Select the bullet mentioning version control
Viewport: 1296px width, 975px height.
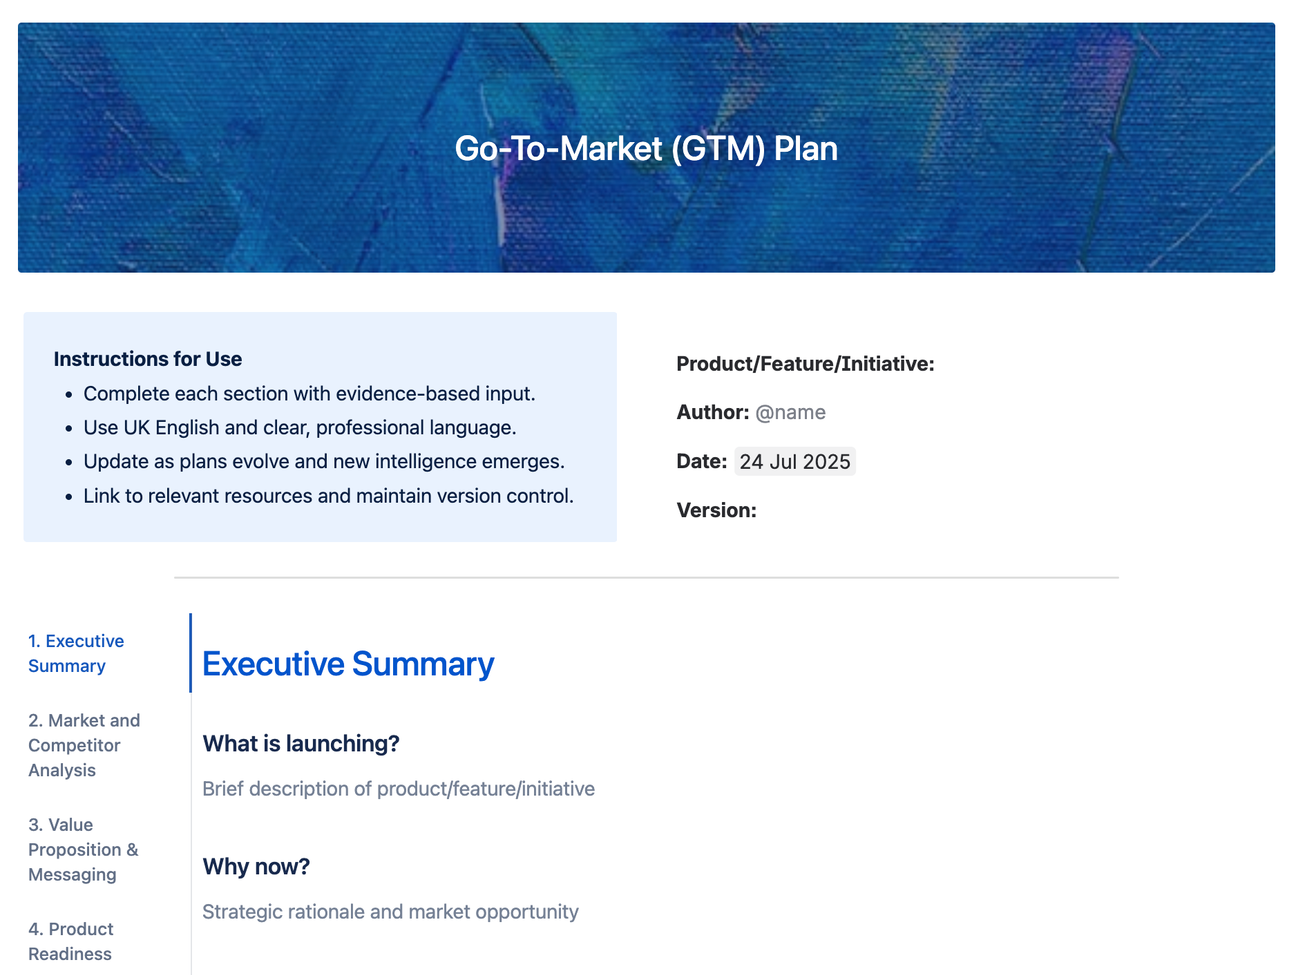pos(328,495)
